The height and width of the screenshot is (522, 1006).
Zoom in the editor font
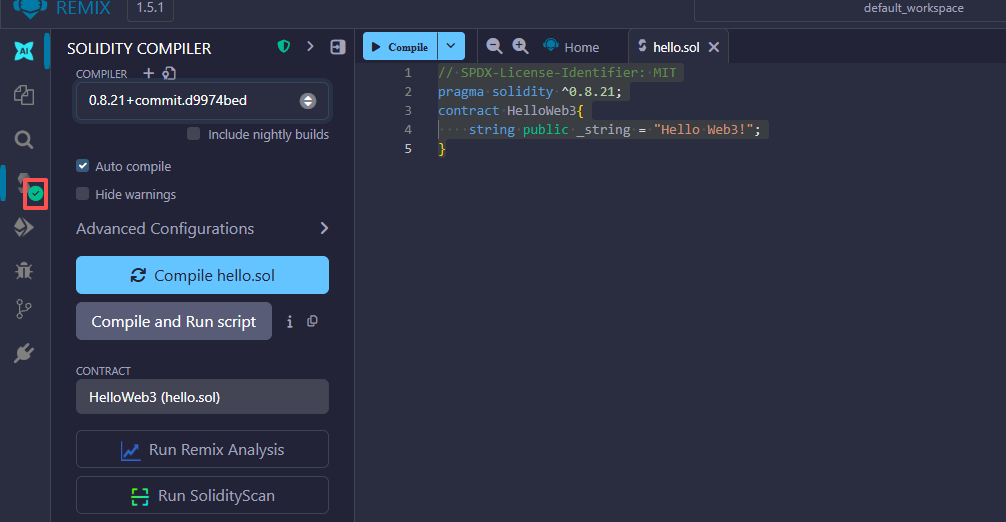coord(520,46)
